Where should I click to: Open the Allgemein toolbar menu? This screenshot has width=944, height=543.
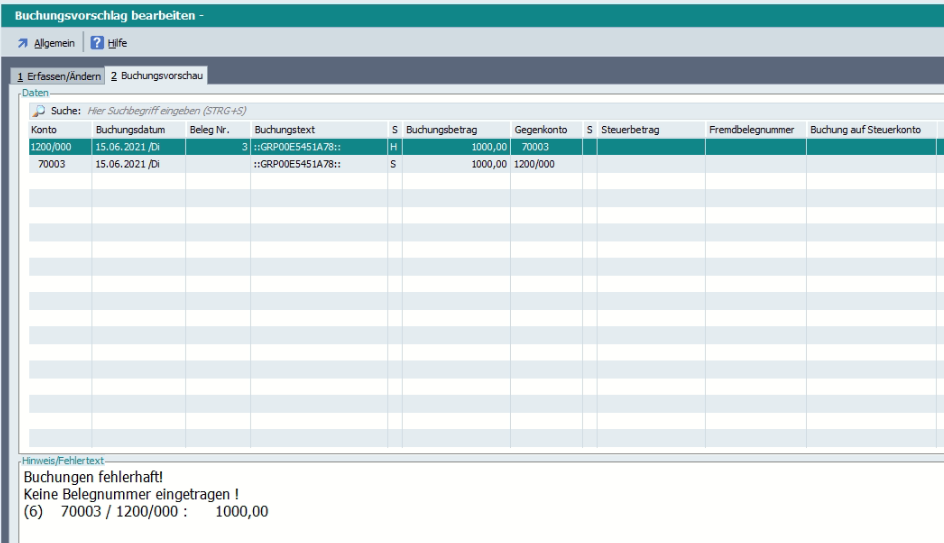[52, 43]
